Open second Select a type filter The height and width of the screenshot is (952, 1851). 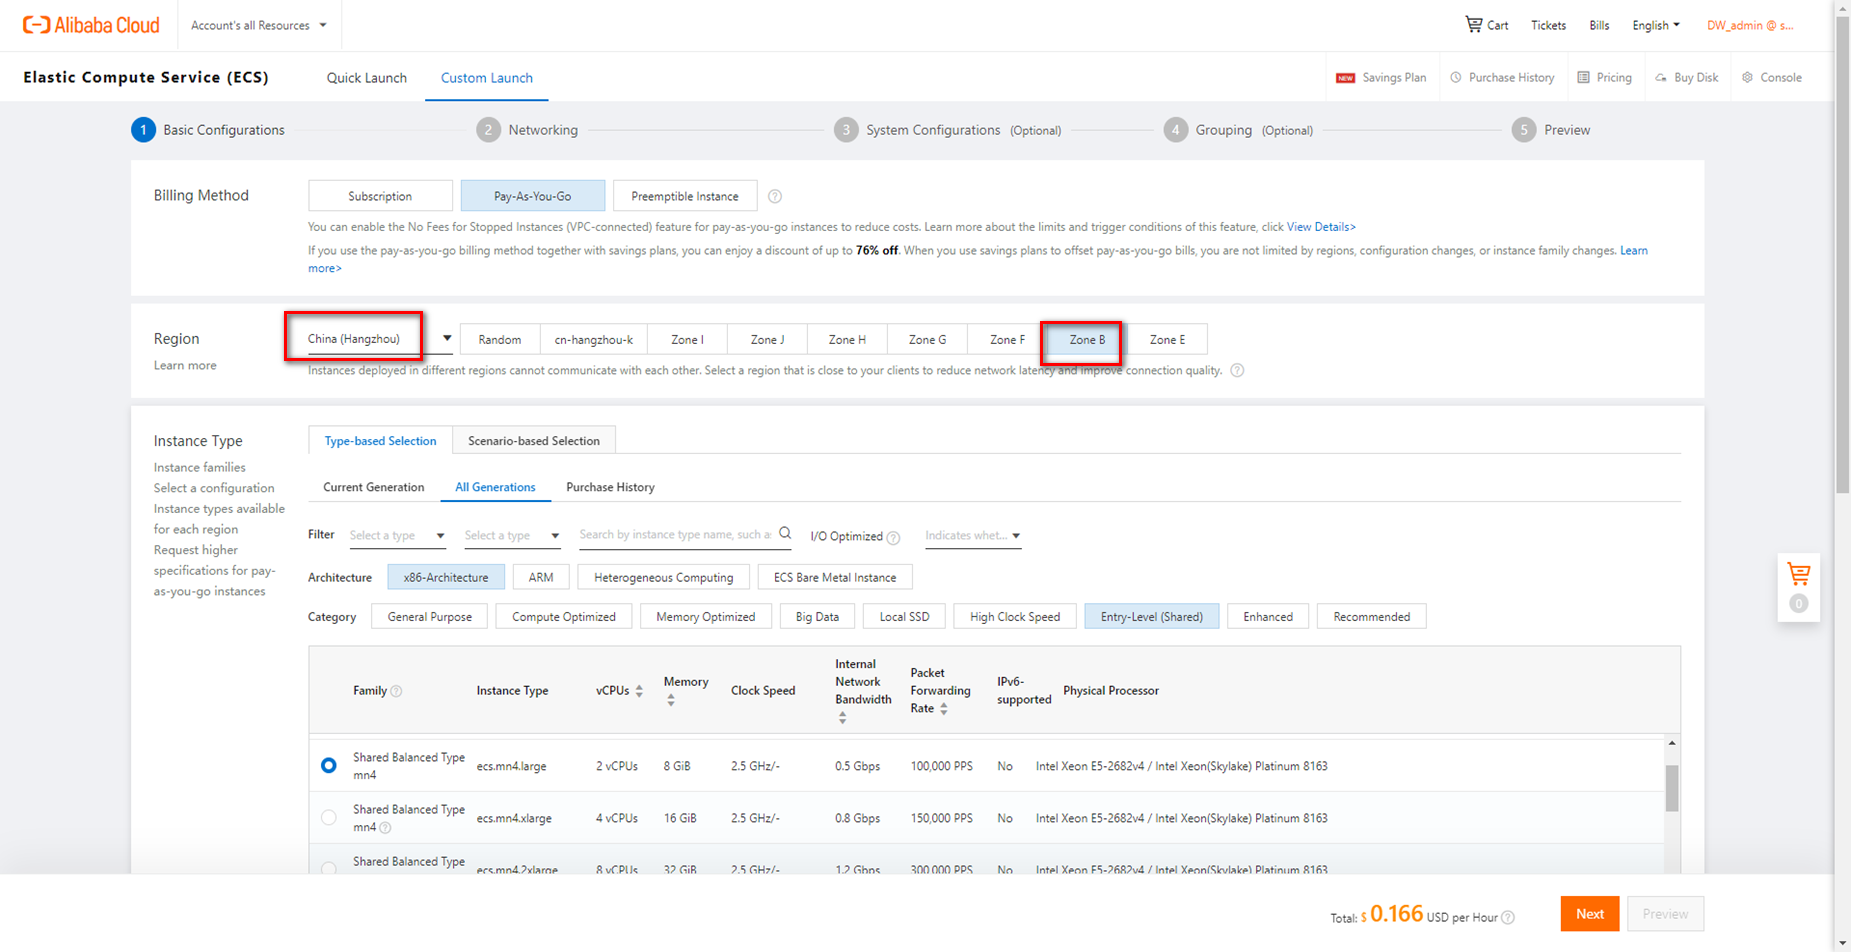pyautogui.click(x=512, y=536)
